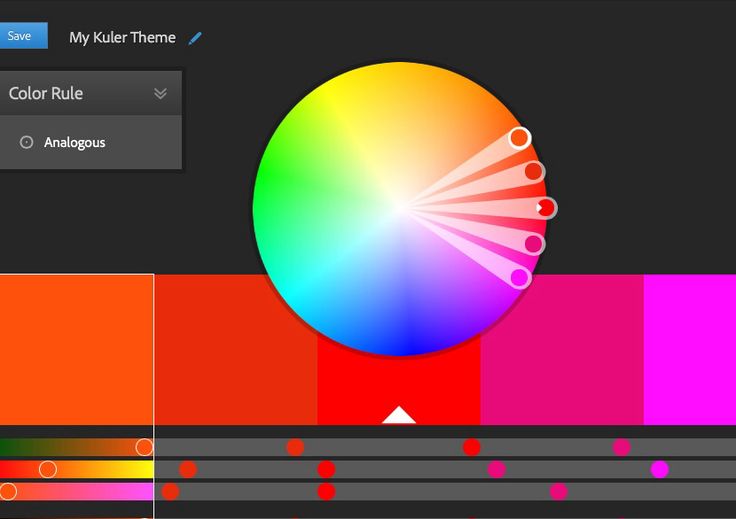Click the white center of the color wheel

point(399,208)
